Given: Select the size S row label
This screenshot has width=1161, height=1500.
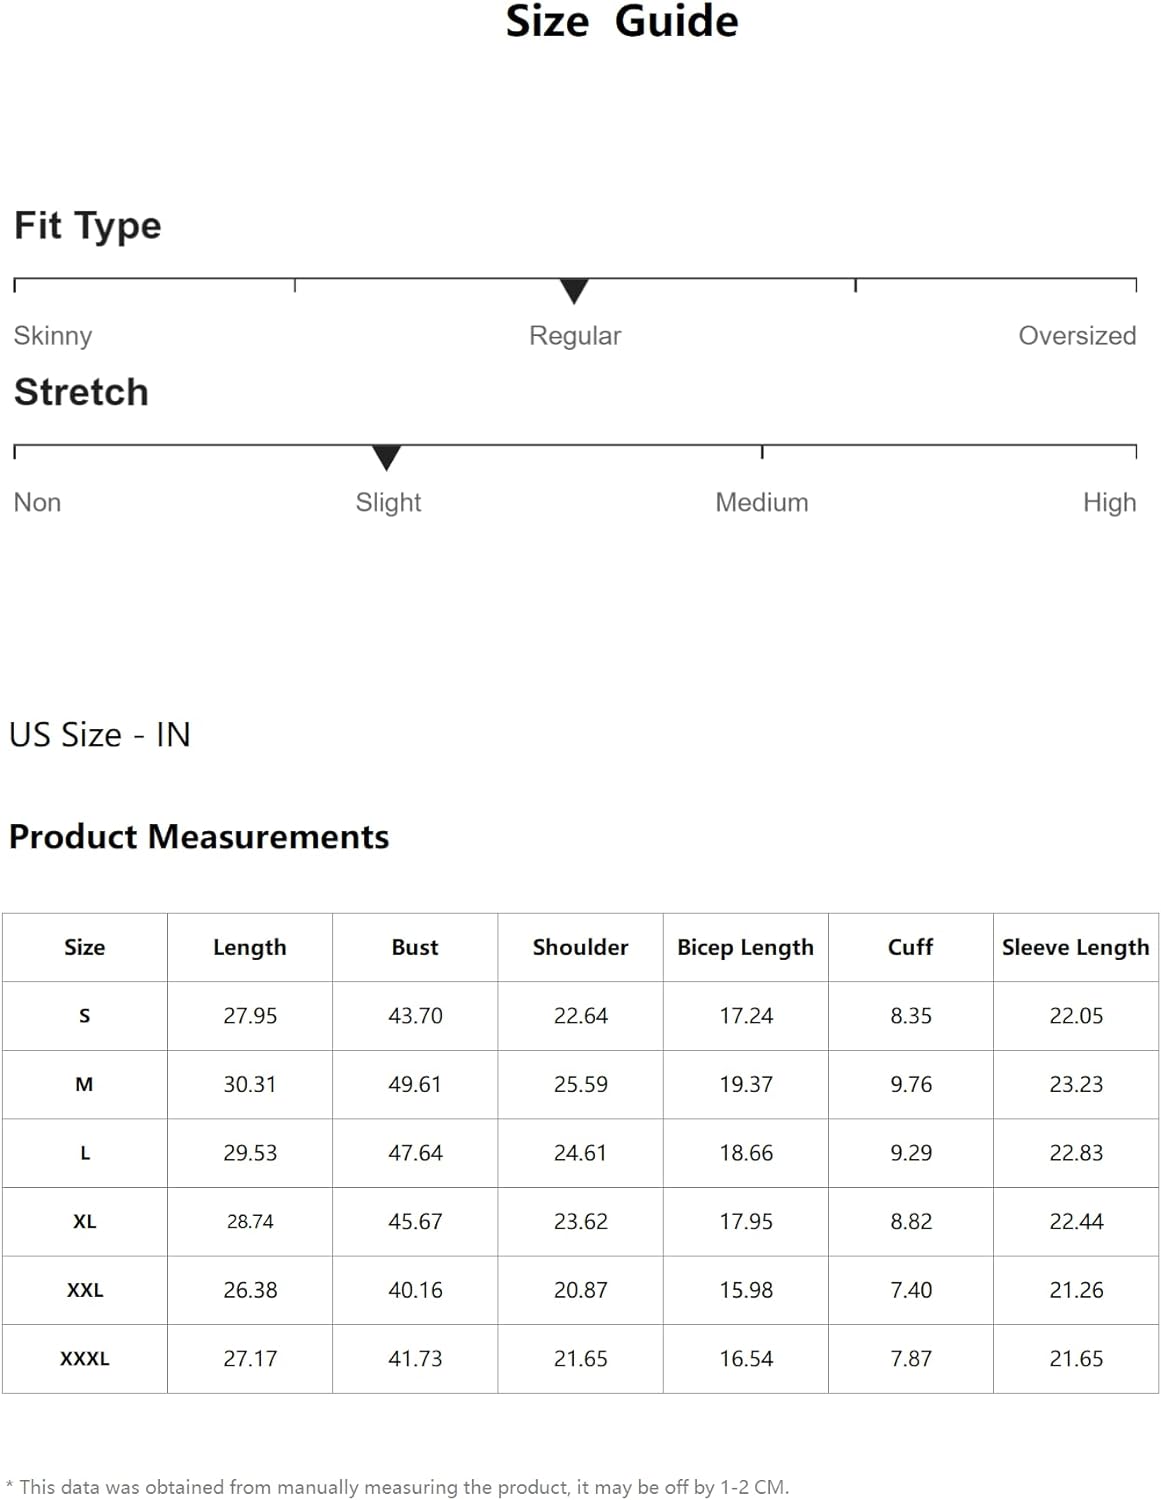Looking at the screenshot, I should (x=85, y=1016).
